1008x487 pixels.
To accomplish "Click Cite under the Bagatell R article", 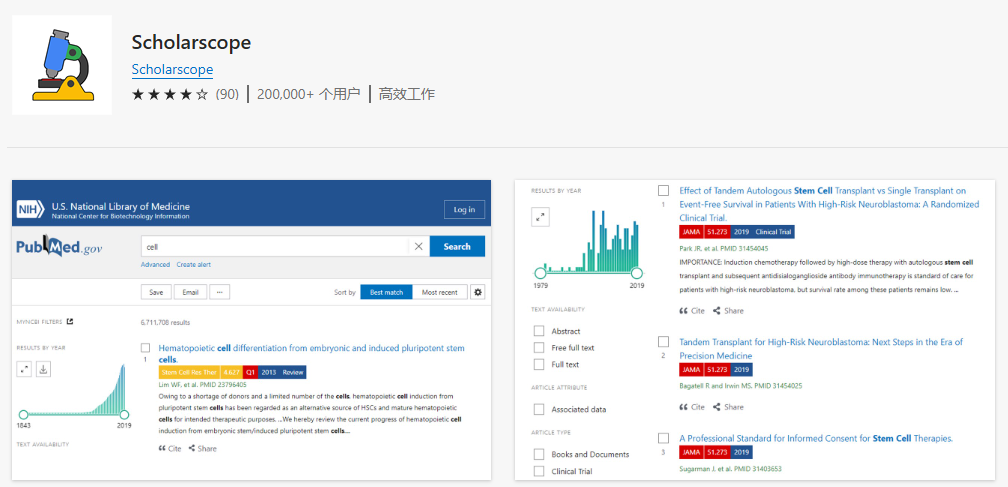I will click(692, 407).
